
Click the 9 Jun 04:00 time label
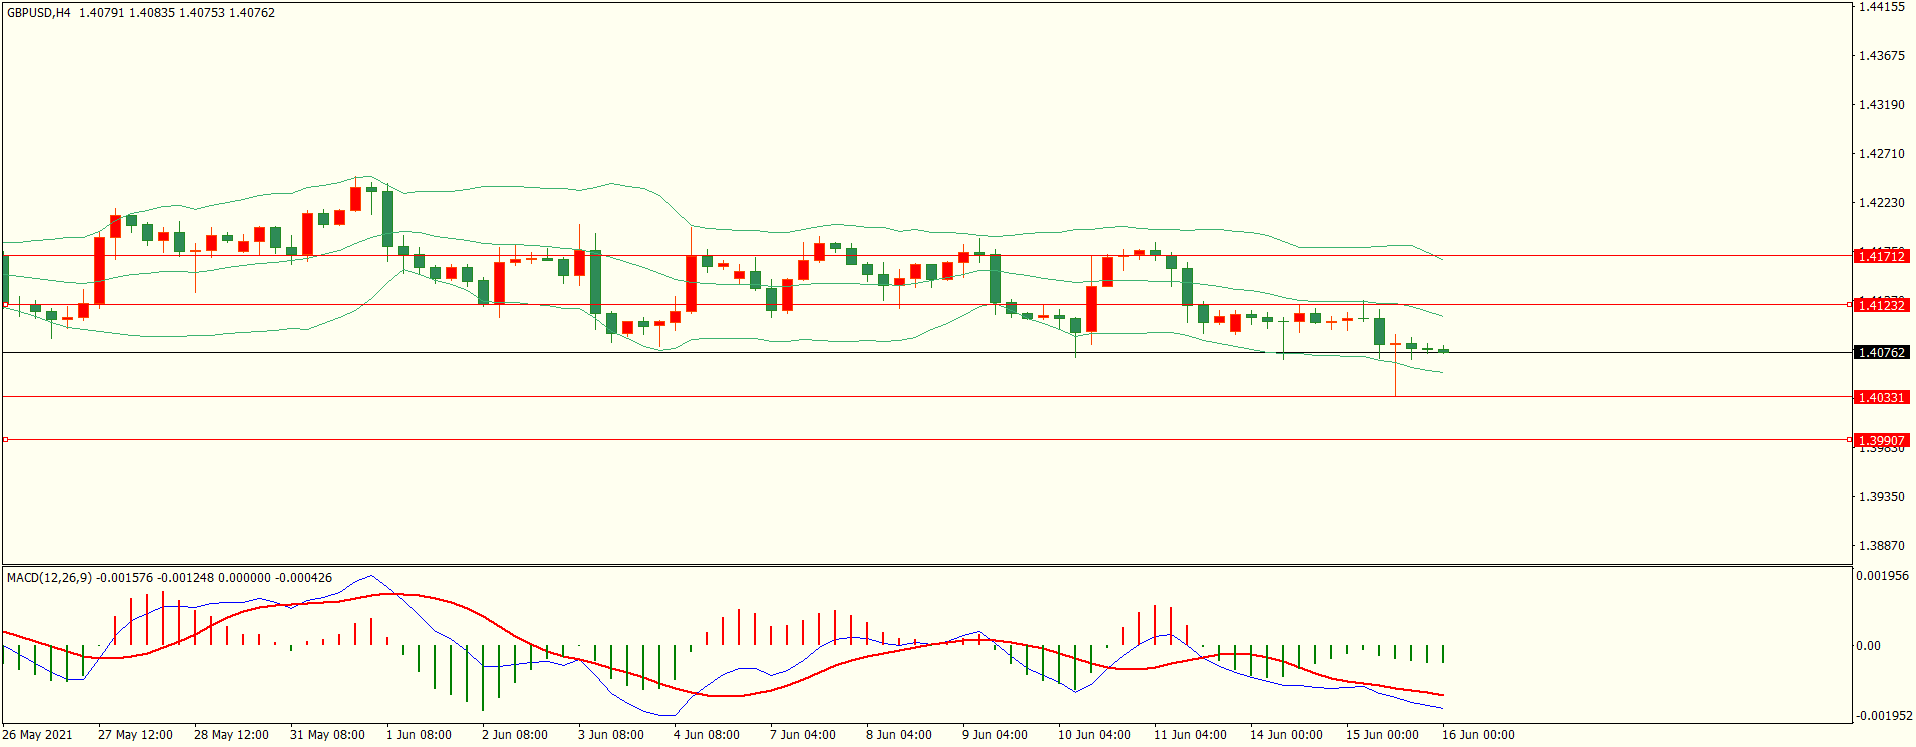[x=995, y=734]
